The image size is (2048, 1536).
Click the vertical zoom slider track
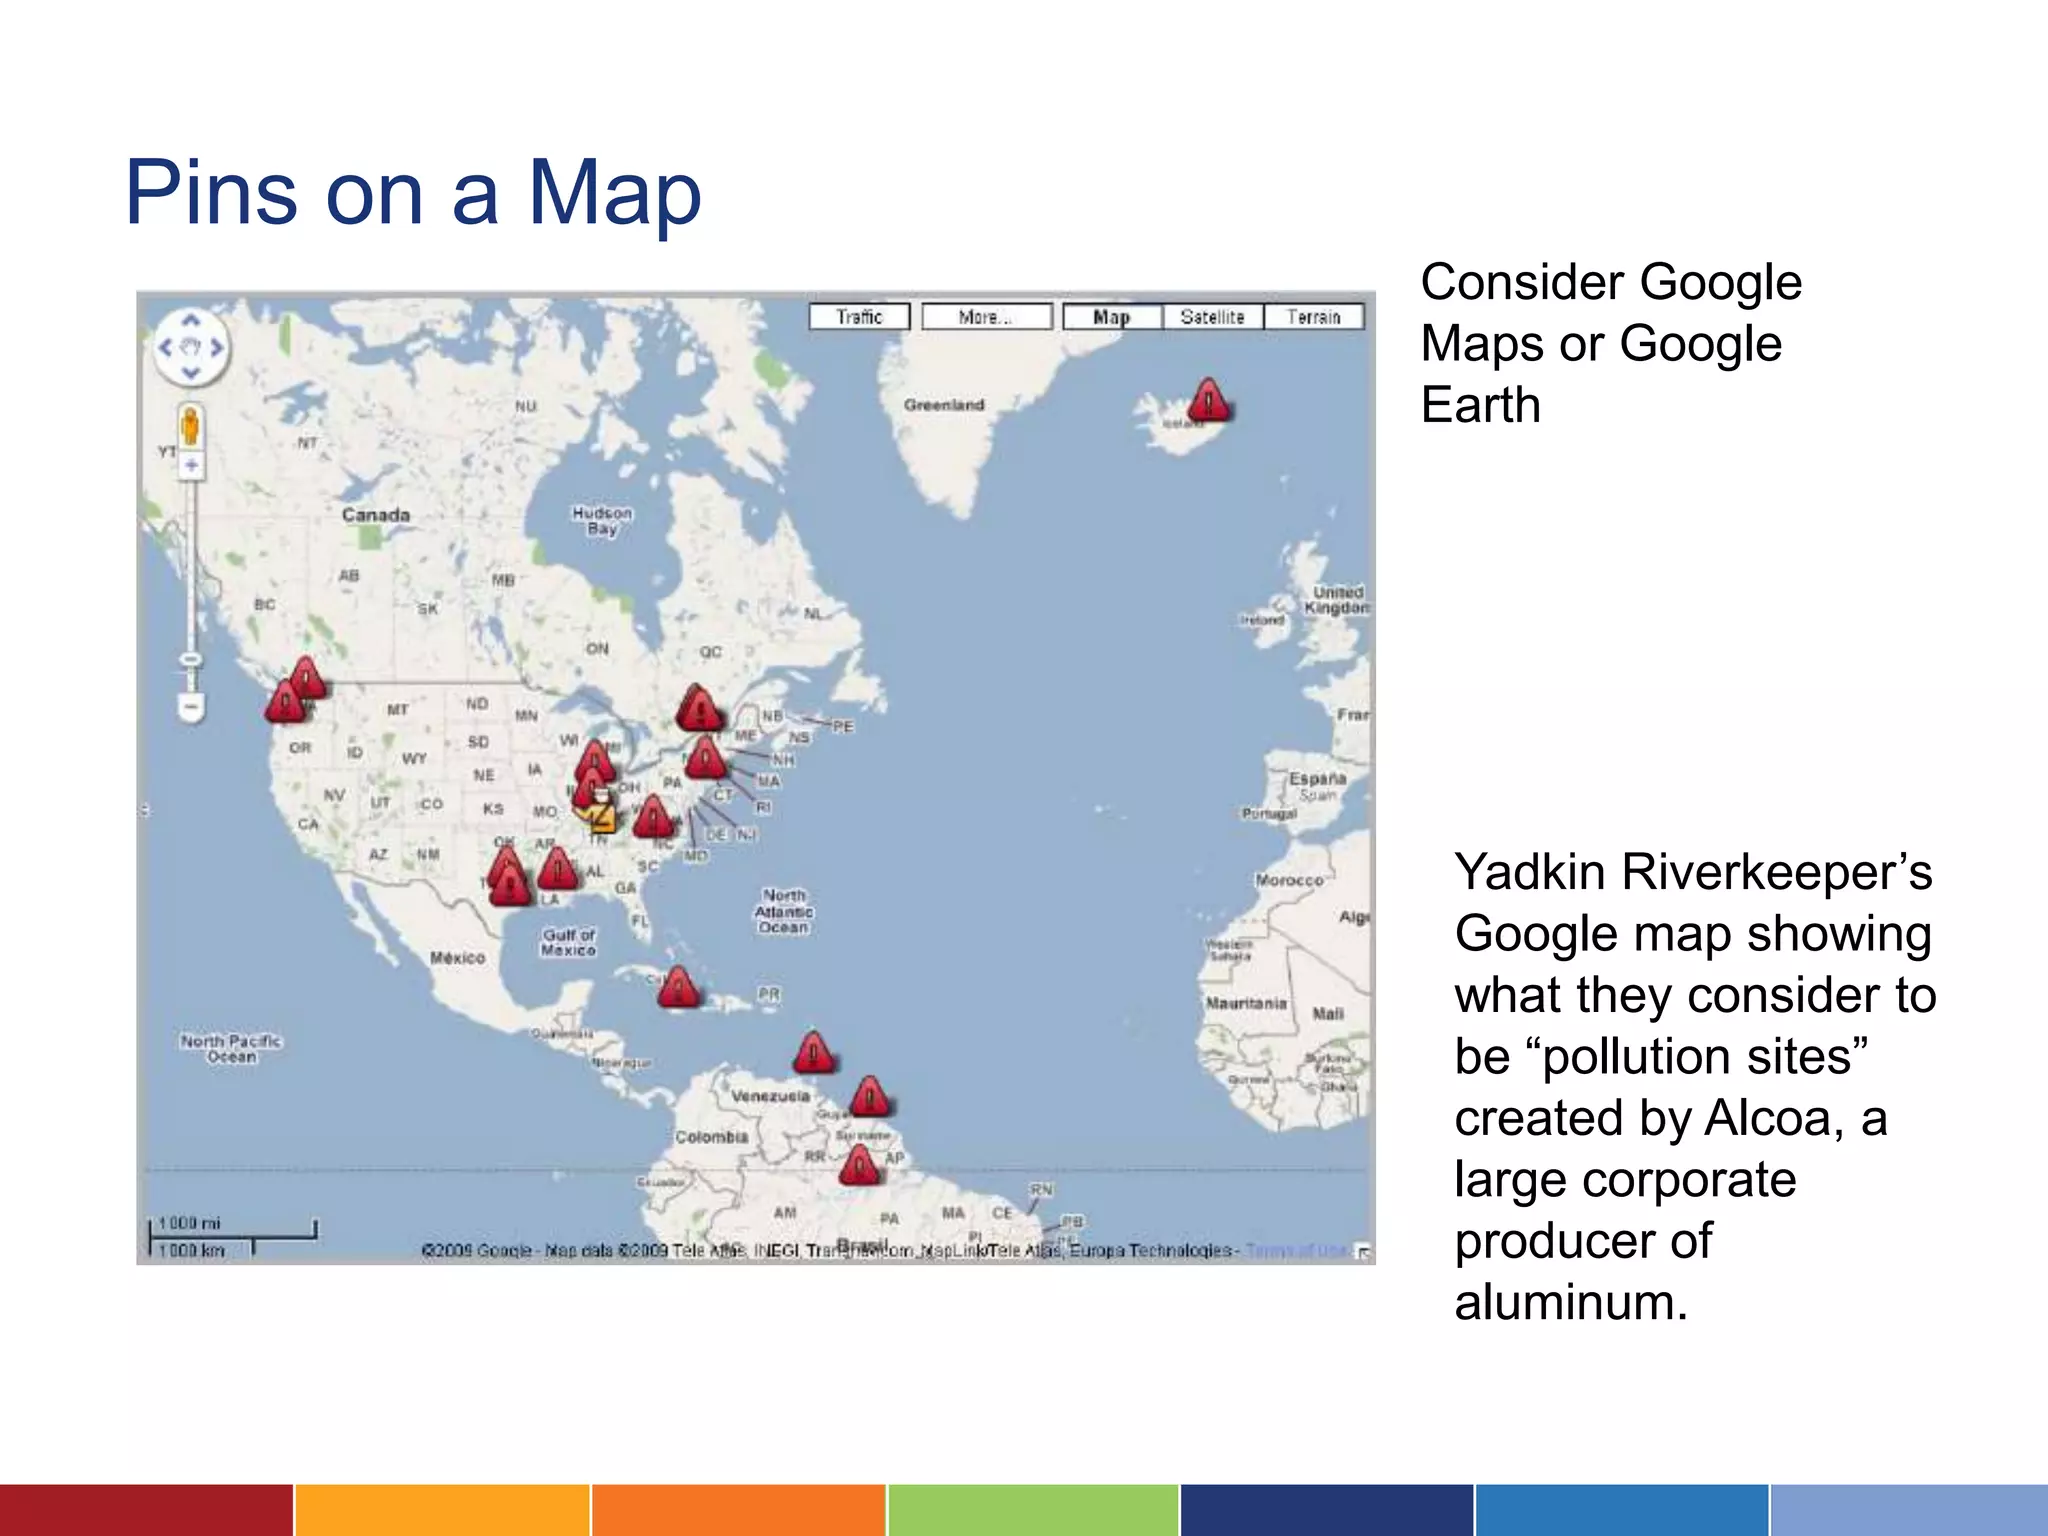click(191, 565)
